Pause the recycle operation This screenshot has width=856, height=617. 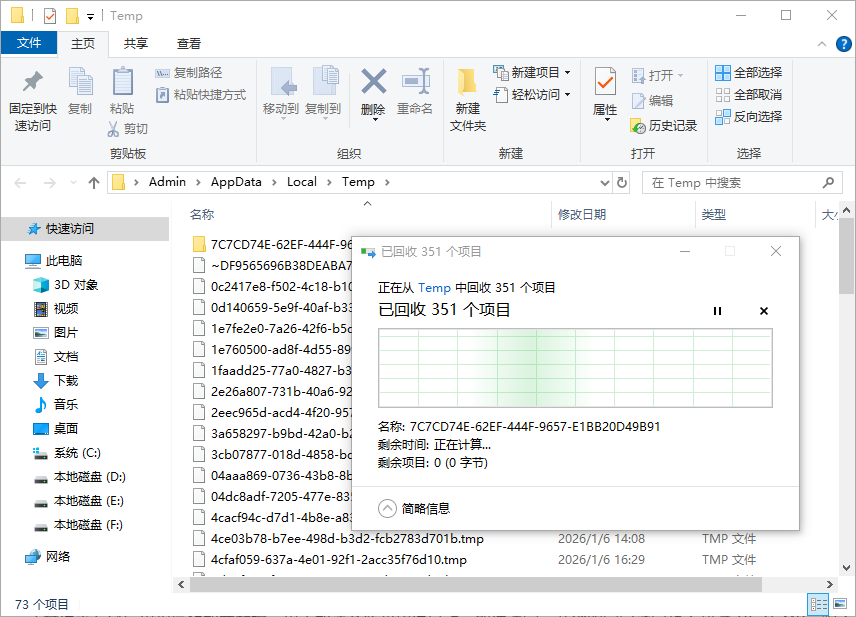pyautogui.click(x=717, y=311)
